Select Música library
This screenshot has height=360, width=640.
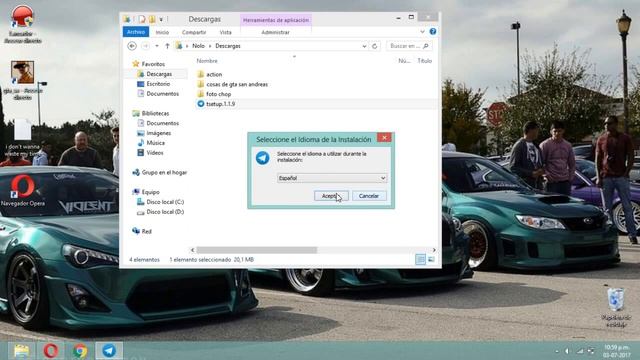[x=156, y=143]
